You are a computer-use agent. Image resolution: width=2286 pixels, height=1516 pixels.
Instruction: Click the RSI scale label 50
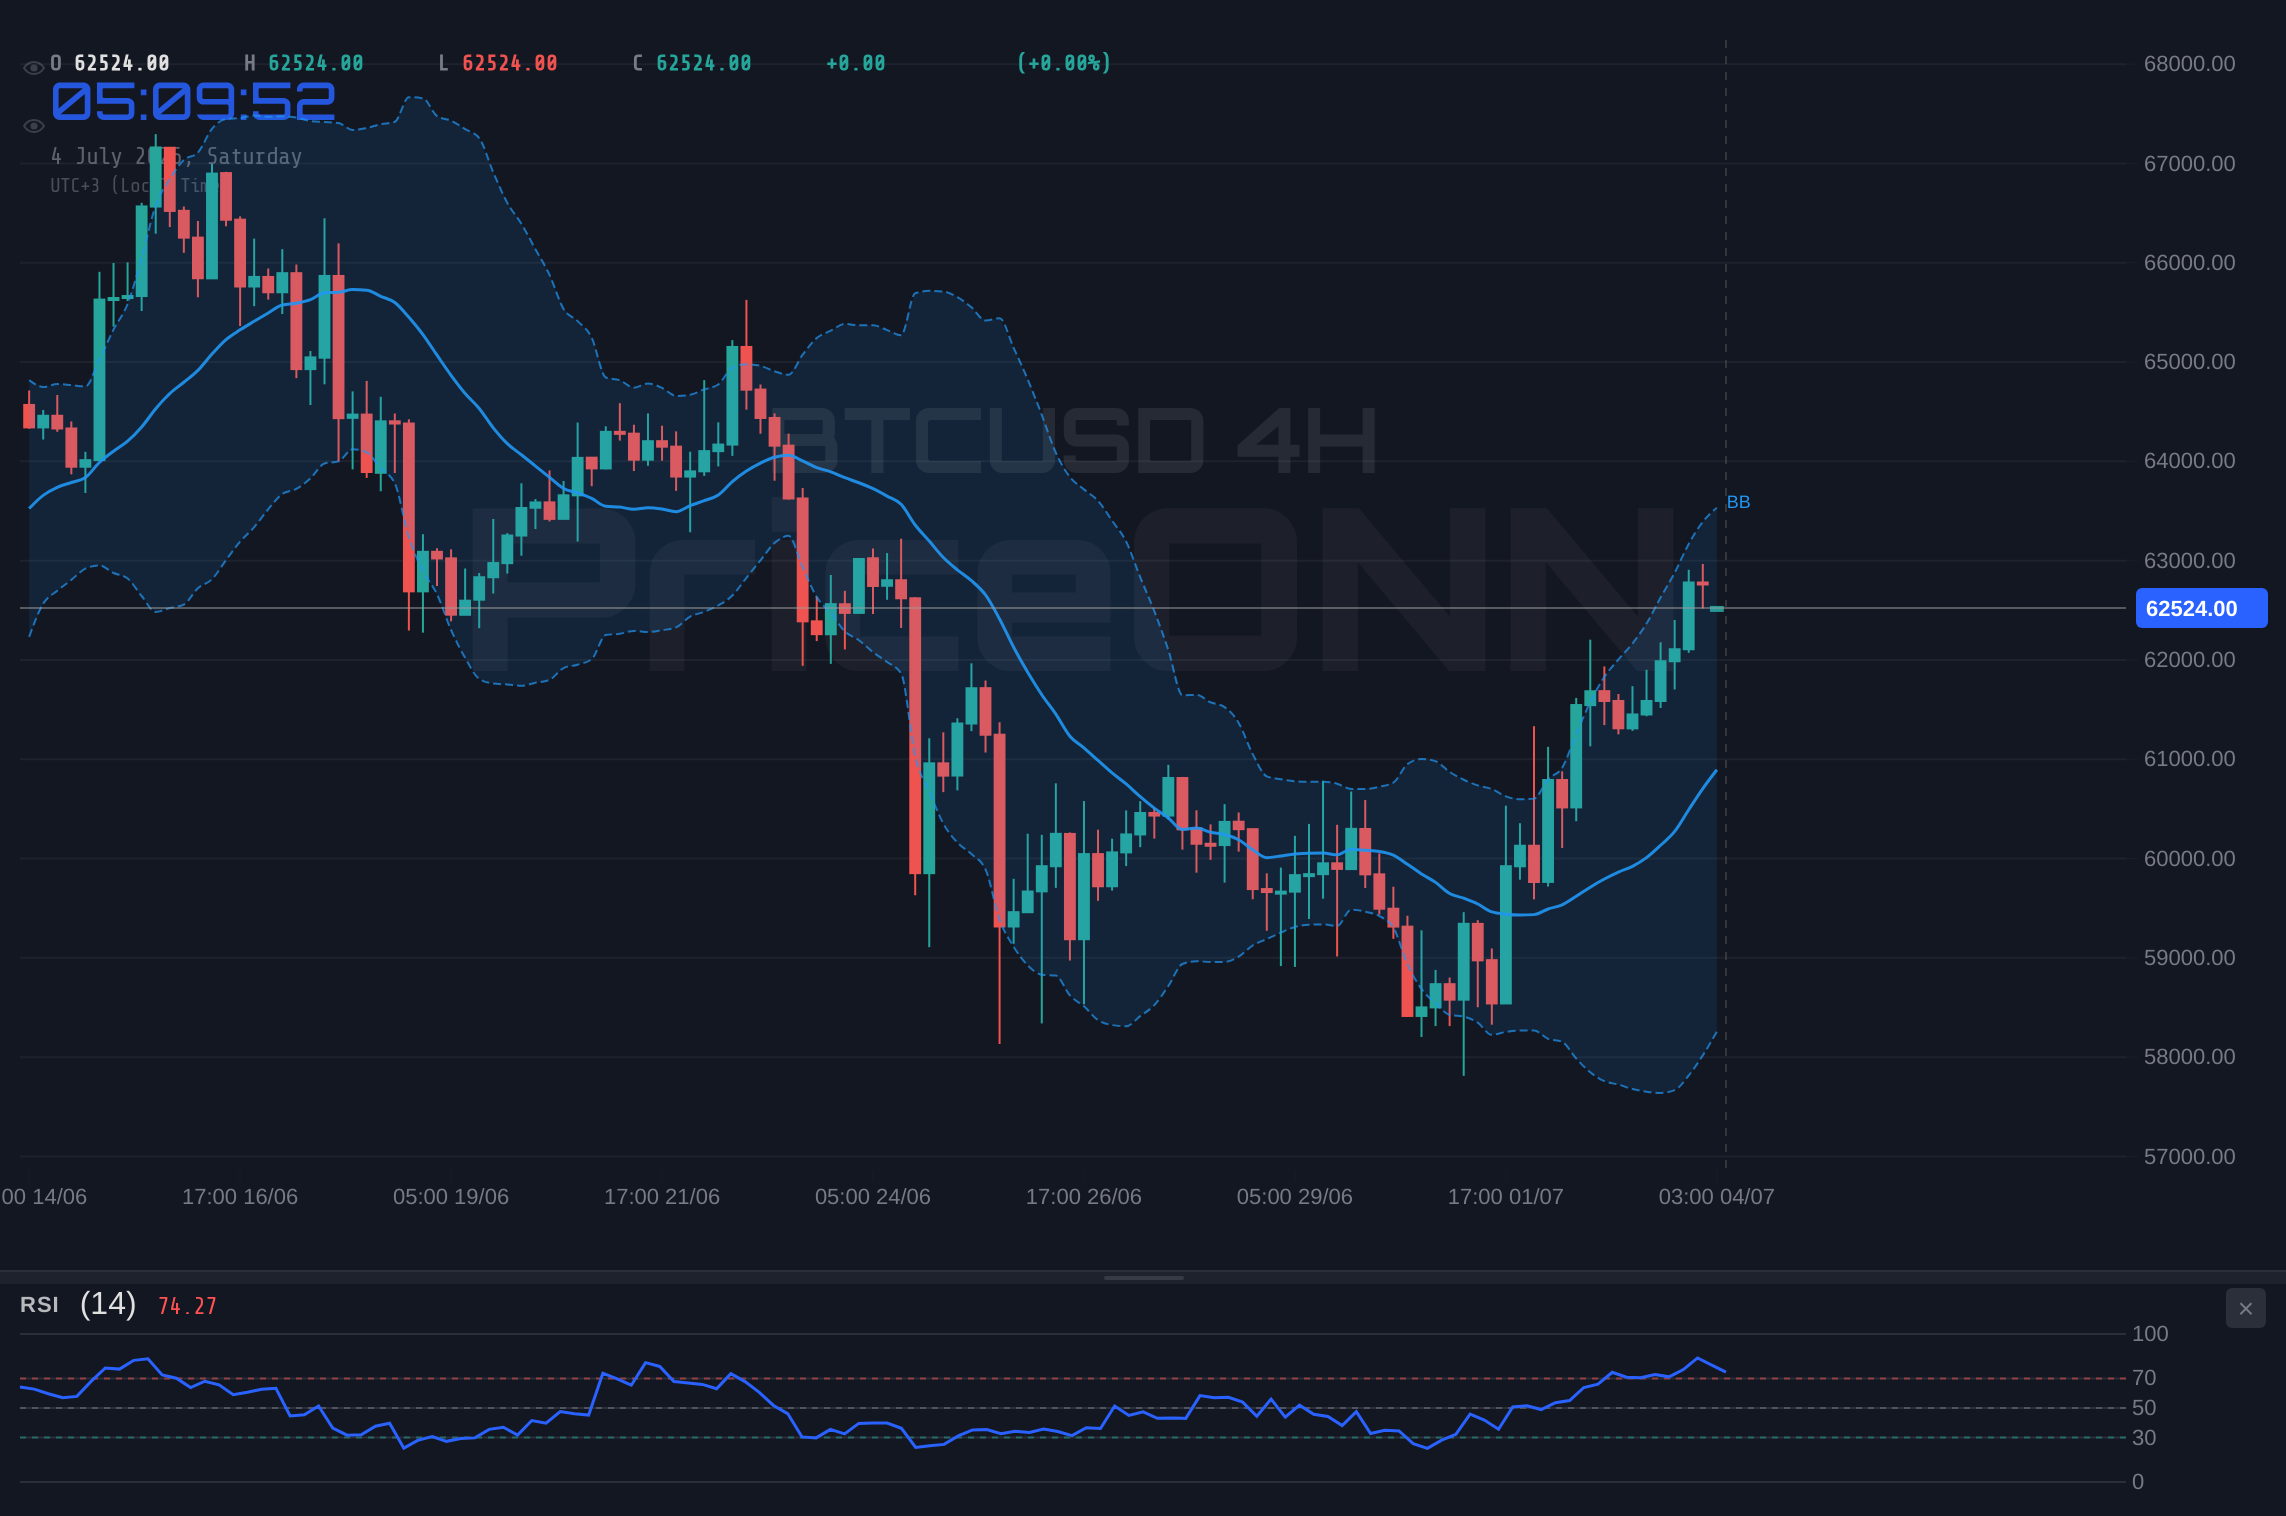(x=2144, y=1408)
